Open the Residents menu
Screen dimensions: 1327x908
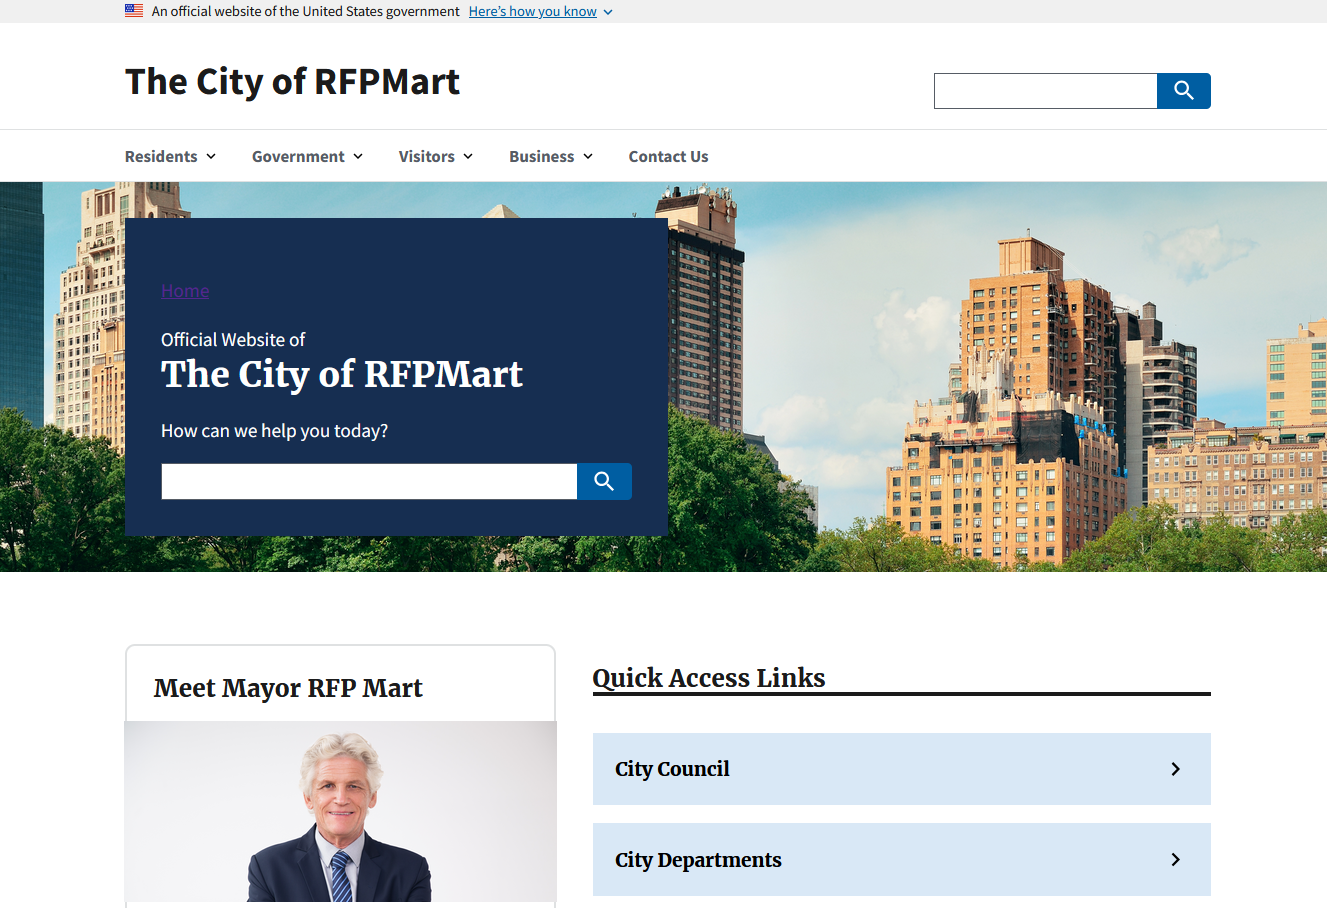coord(162,156)
